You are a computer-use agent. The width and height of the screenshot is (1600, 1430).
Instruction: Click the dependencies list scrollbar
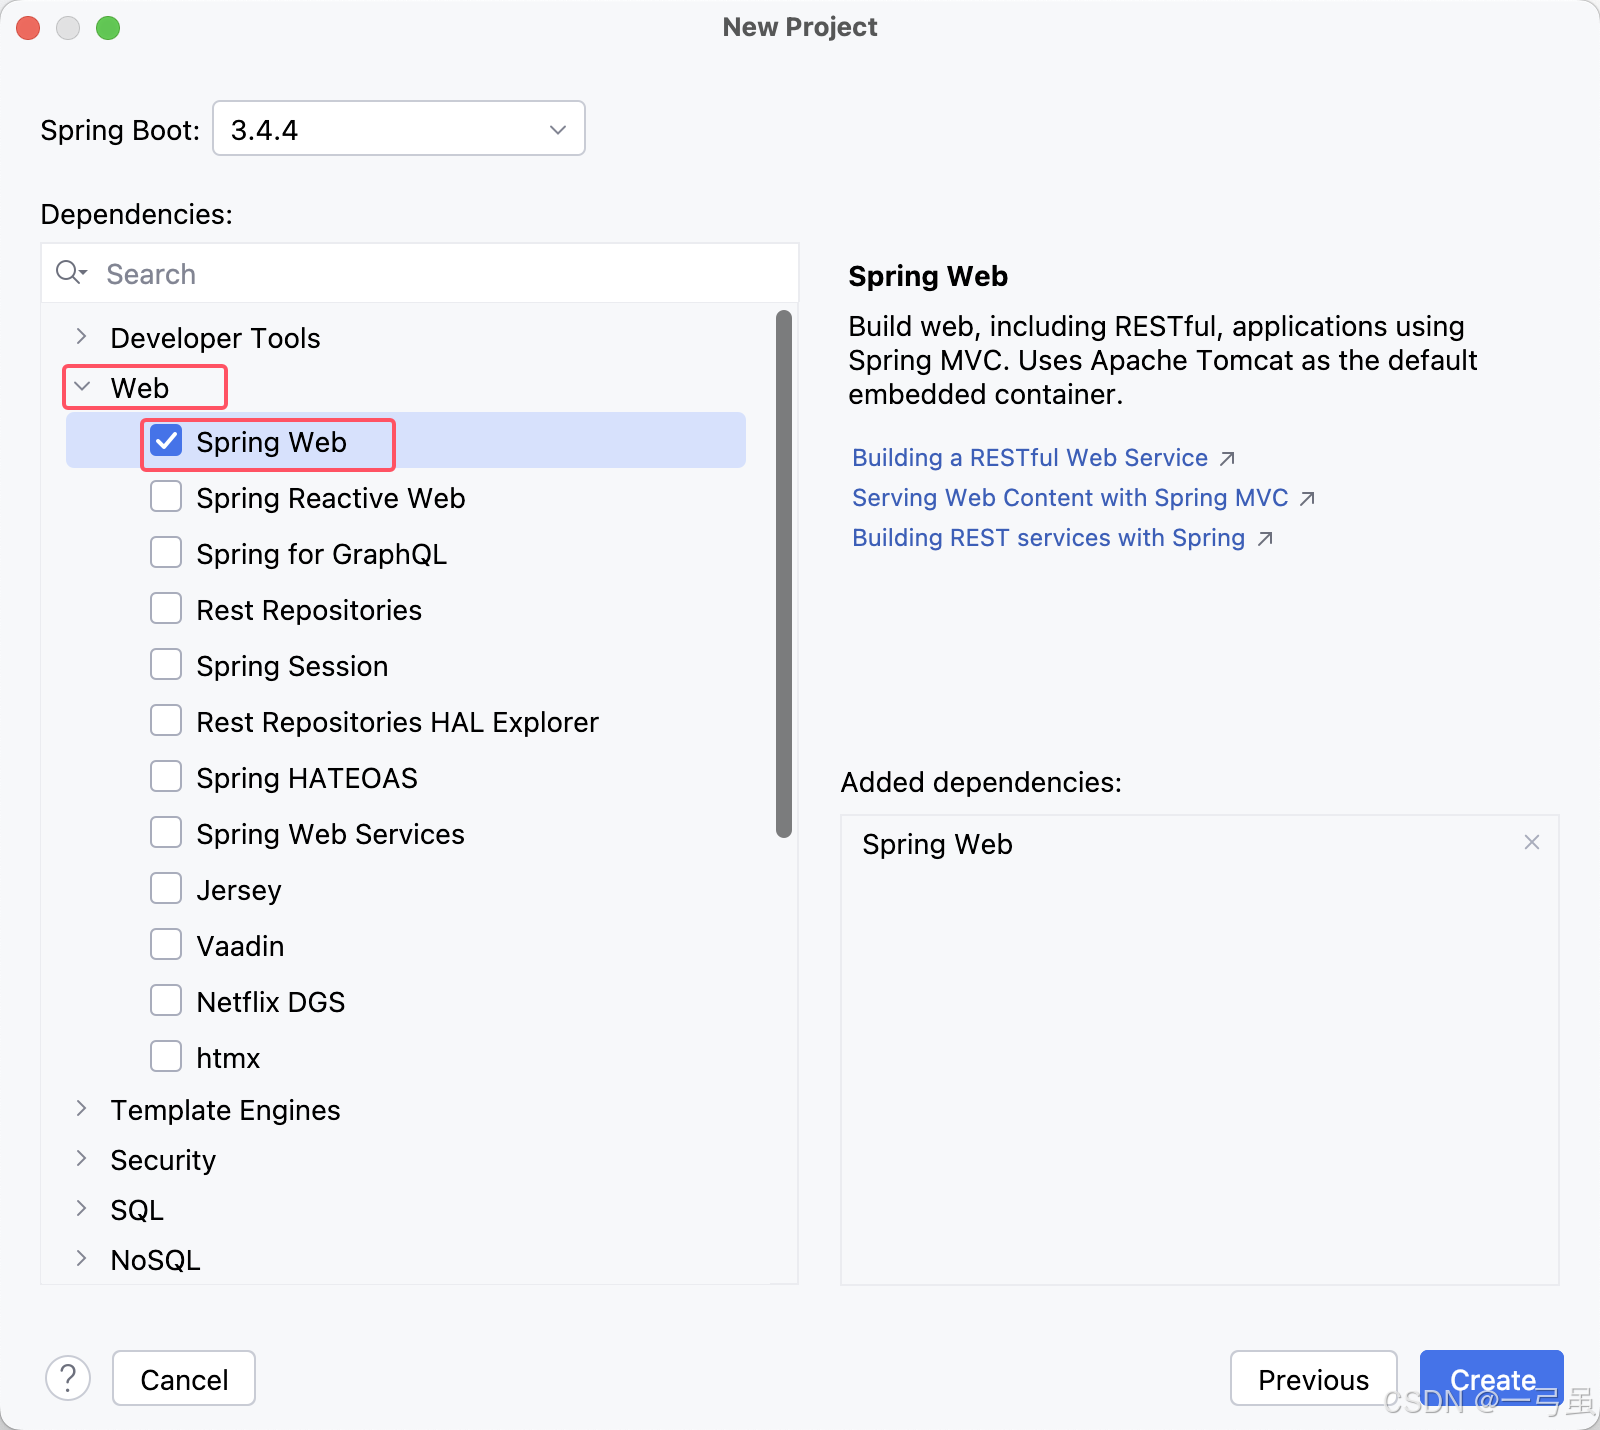point(784,574)
